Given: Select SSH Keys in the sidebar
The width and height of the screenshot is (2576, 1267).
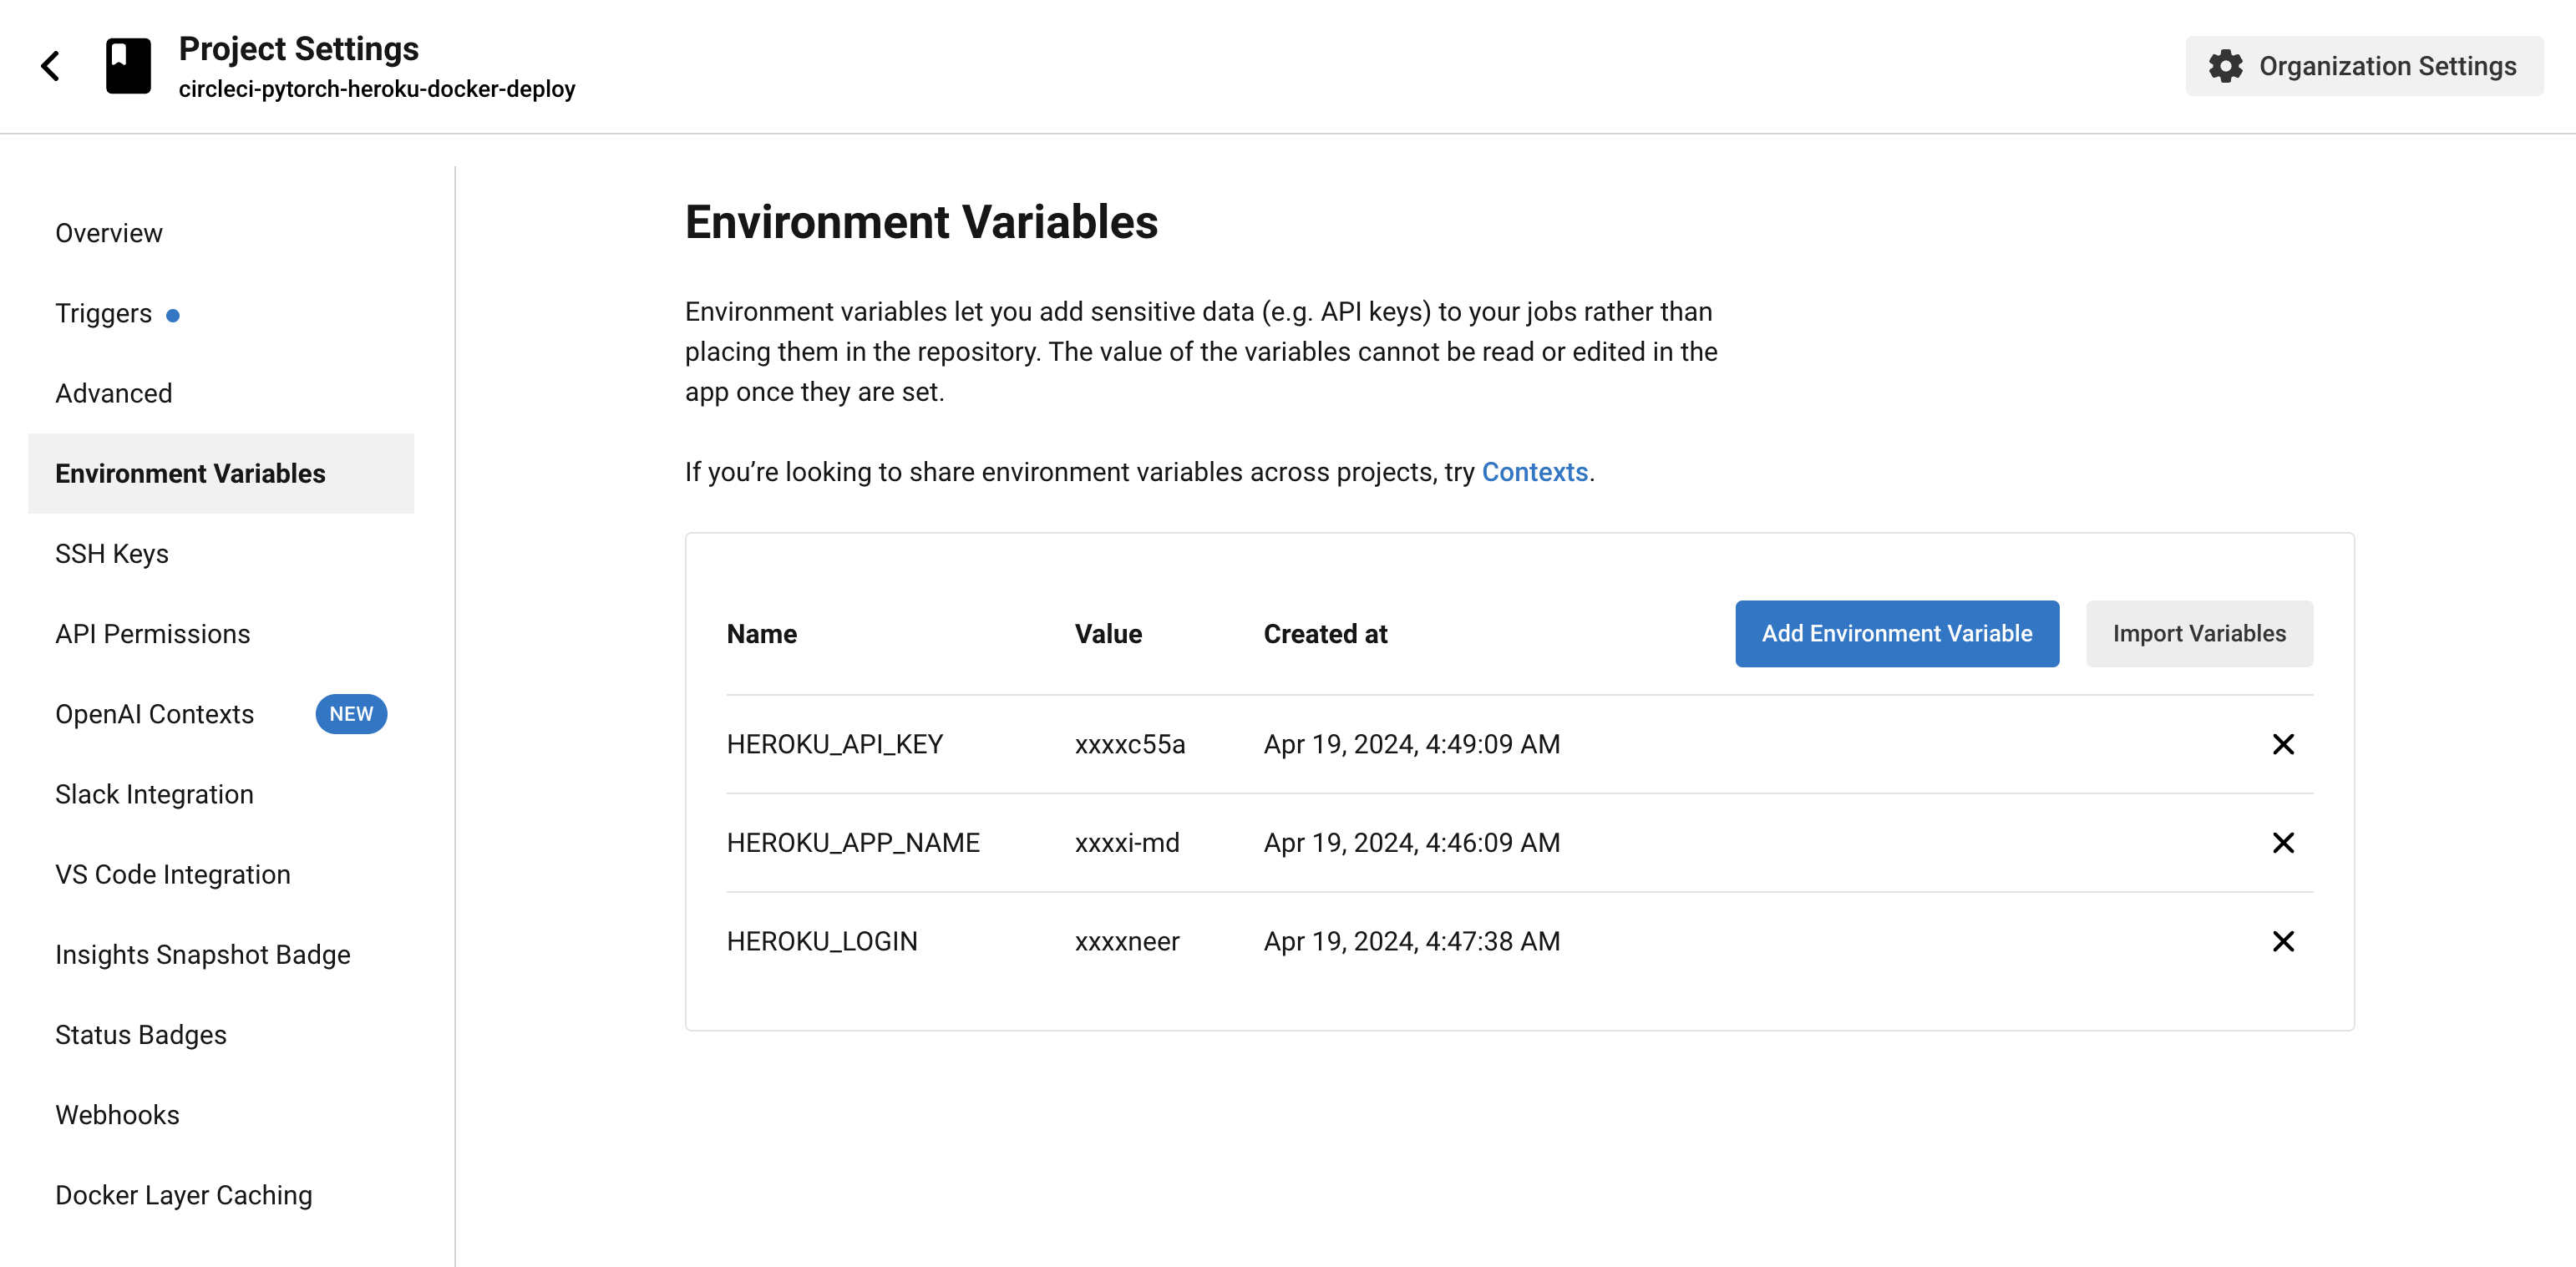Looking at the screenshot, I should point(112,553).
